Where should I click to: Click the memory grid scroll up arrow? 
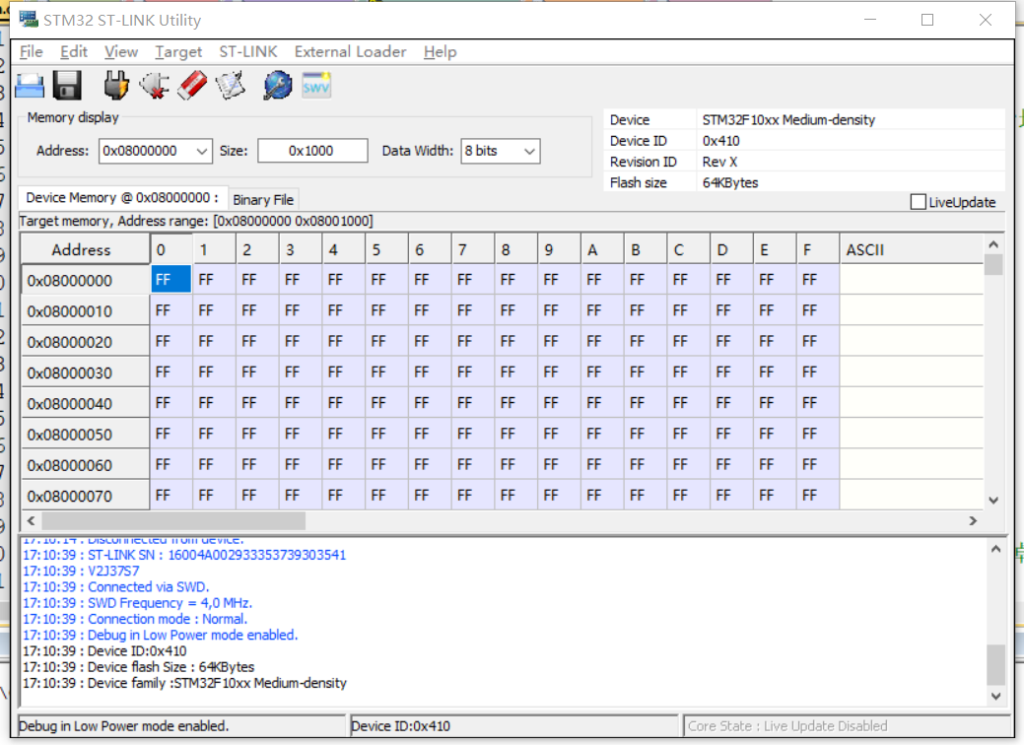click(x=993, y=244)
